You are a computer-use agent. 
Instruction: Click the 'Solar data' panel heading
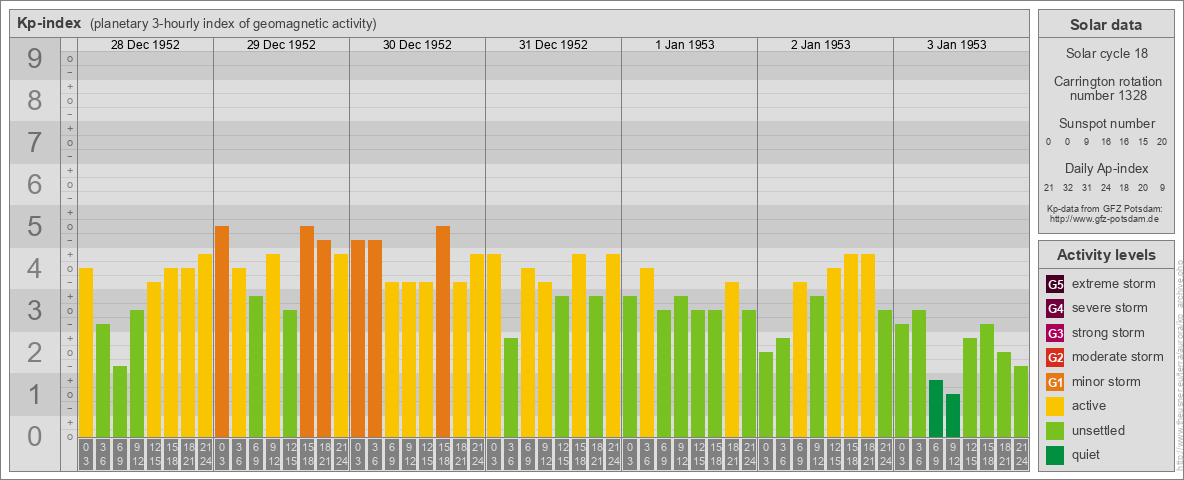(1105, 25)
